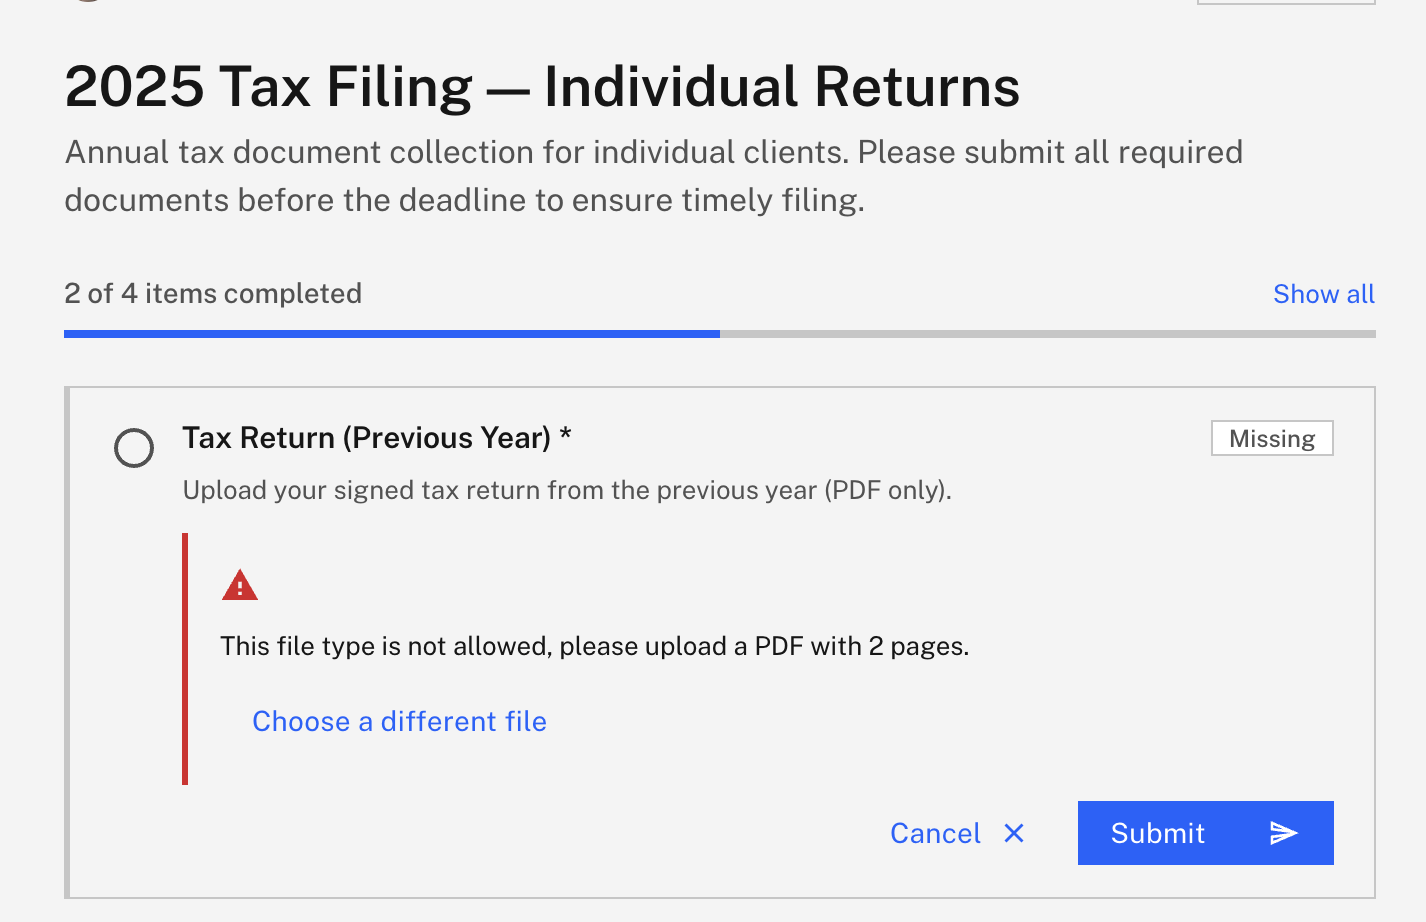Click the paper plane icon in Submit
The height and width of the screenshot is (922, 1426).
[1284, 833]
